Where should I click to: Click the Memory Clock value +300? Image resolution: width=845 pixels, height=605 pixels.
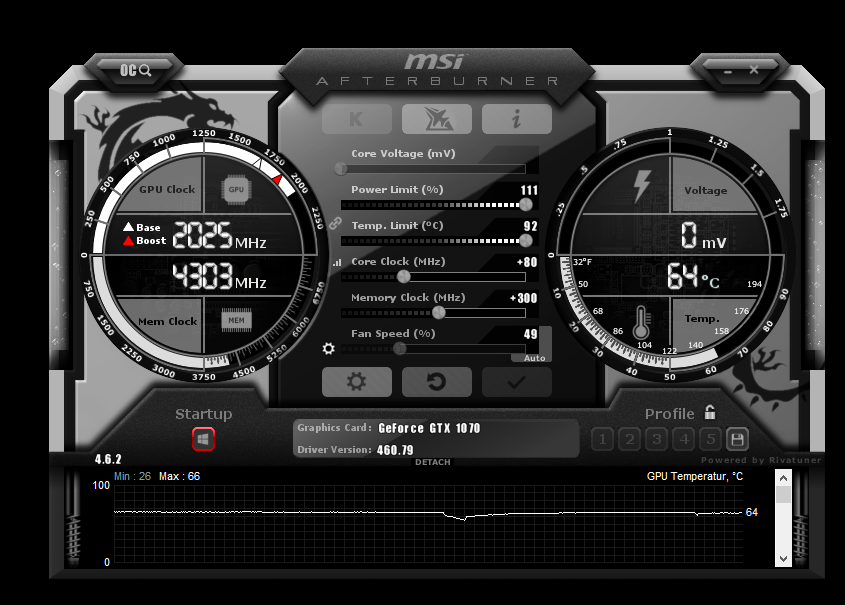coord(524,298)
